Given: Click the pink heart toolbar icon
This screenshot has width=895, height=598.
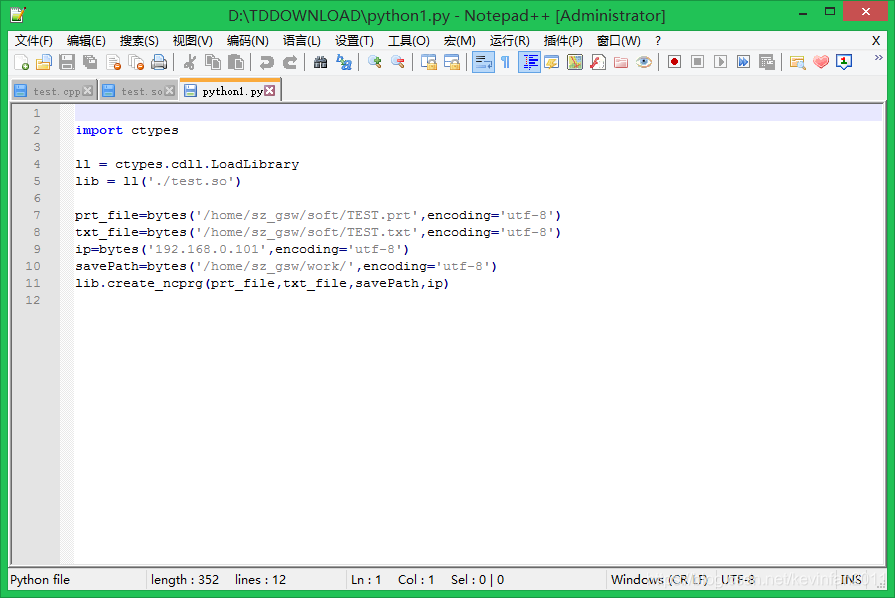Looking at the screenshot, I should point(821,62).
